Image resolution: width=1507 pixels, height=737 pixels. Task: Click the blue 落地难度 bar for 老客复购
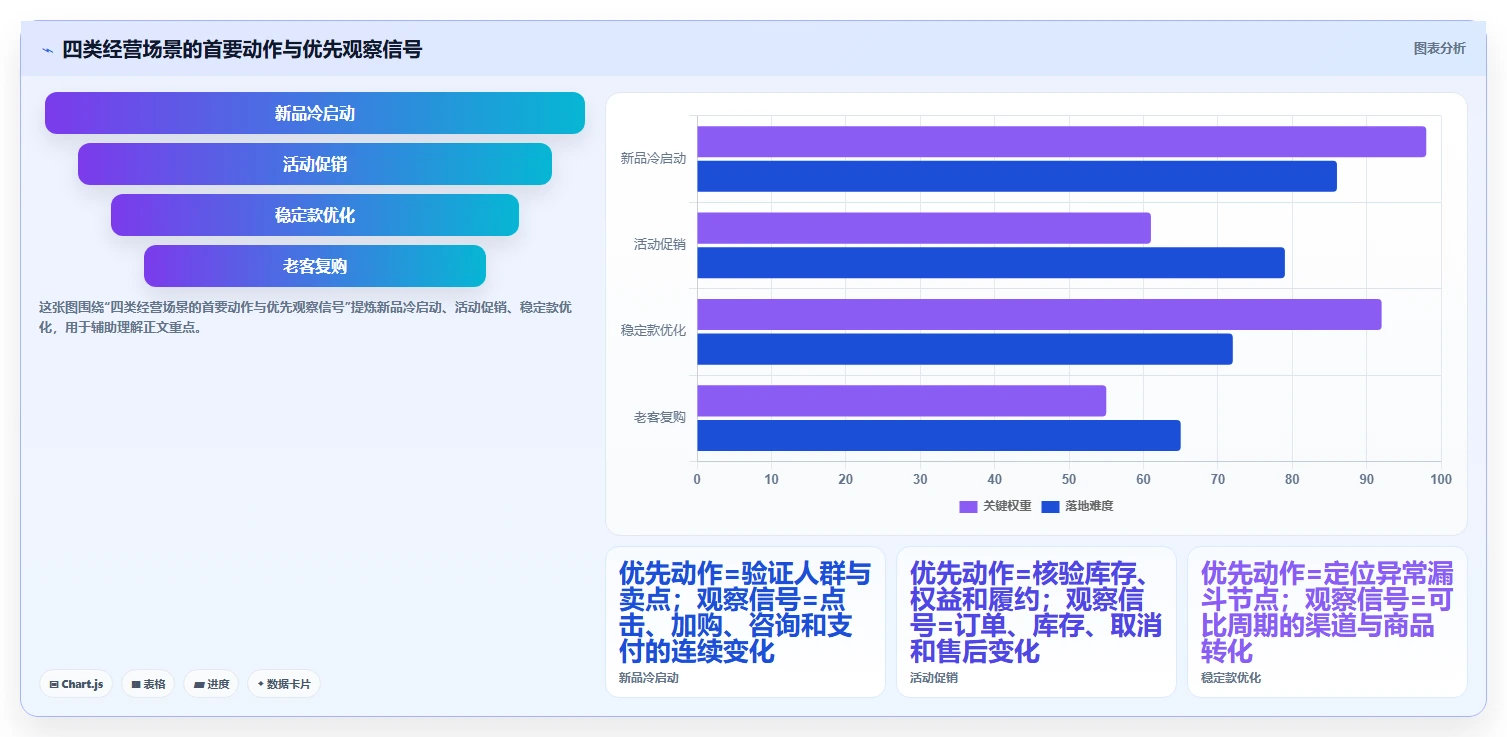pos(939,435)
